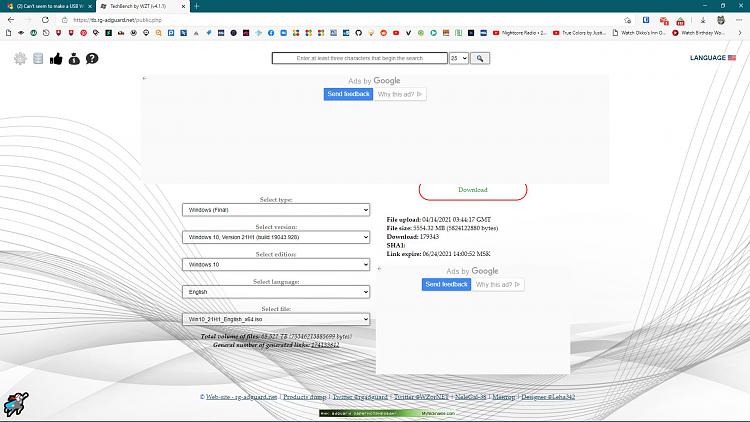750x422 pixels.
Task: Open the browser three-dots menu
Action: [x=739, y=20]
